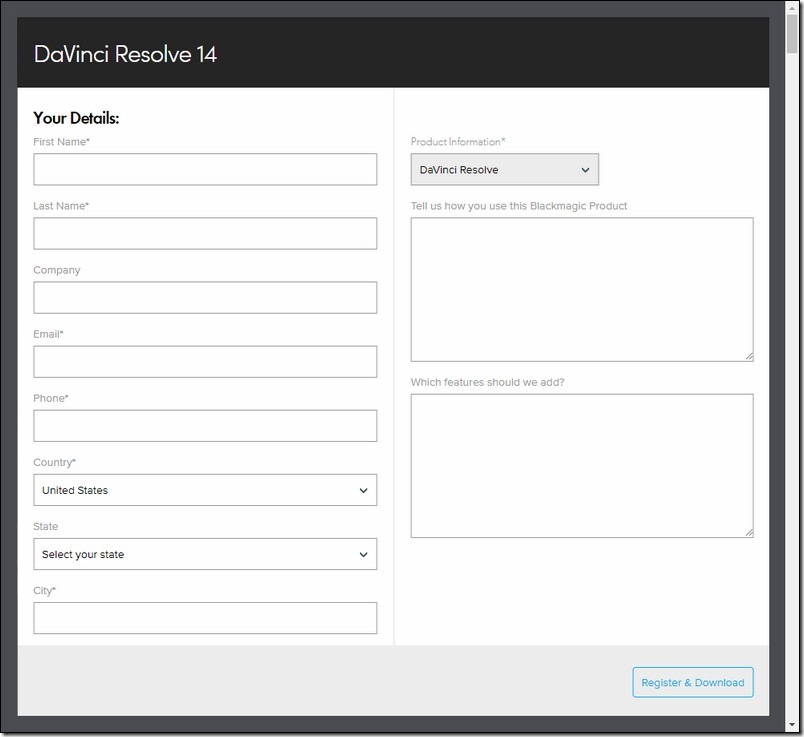The width and height of the screenshot is (804, 737).
Task: Select the Phone input field
Action: click(205, 426)
